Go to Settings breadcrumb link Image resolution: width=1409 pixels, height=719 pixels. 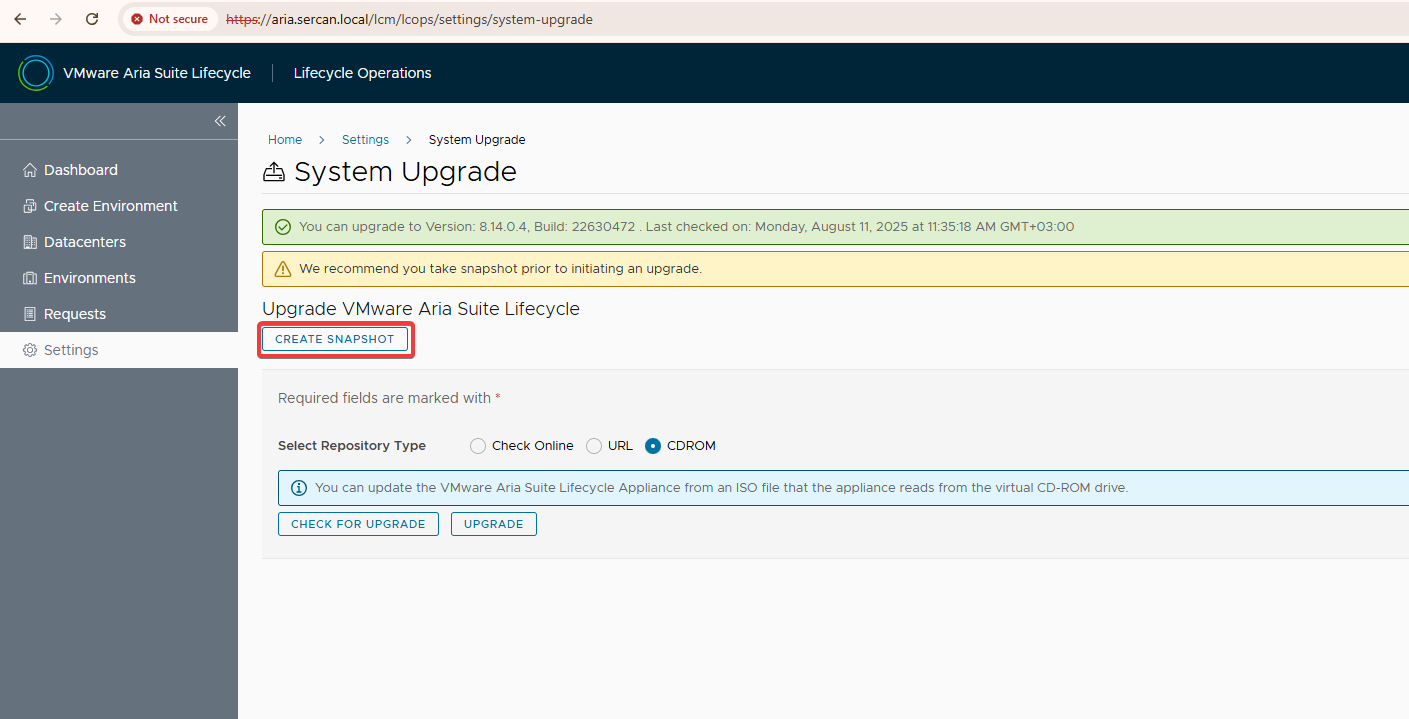coord(365,140)
